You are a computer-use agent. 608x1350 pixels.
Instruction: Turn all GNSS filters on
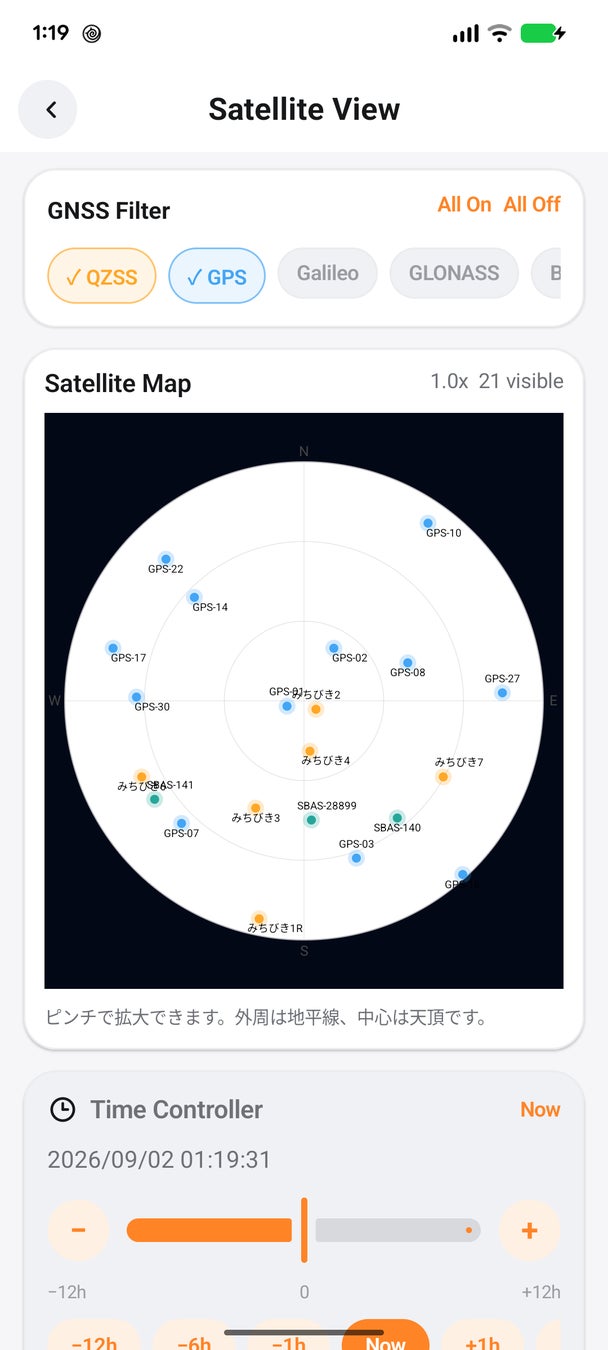pos(464,204)
